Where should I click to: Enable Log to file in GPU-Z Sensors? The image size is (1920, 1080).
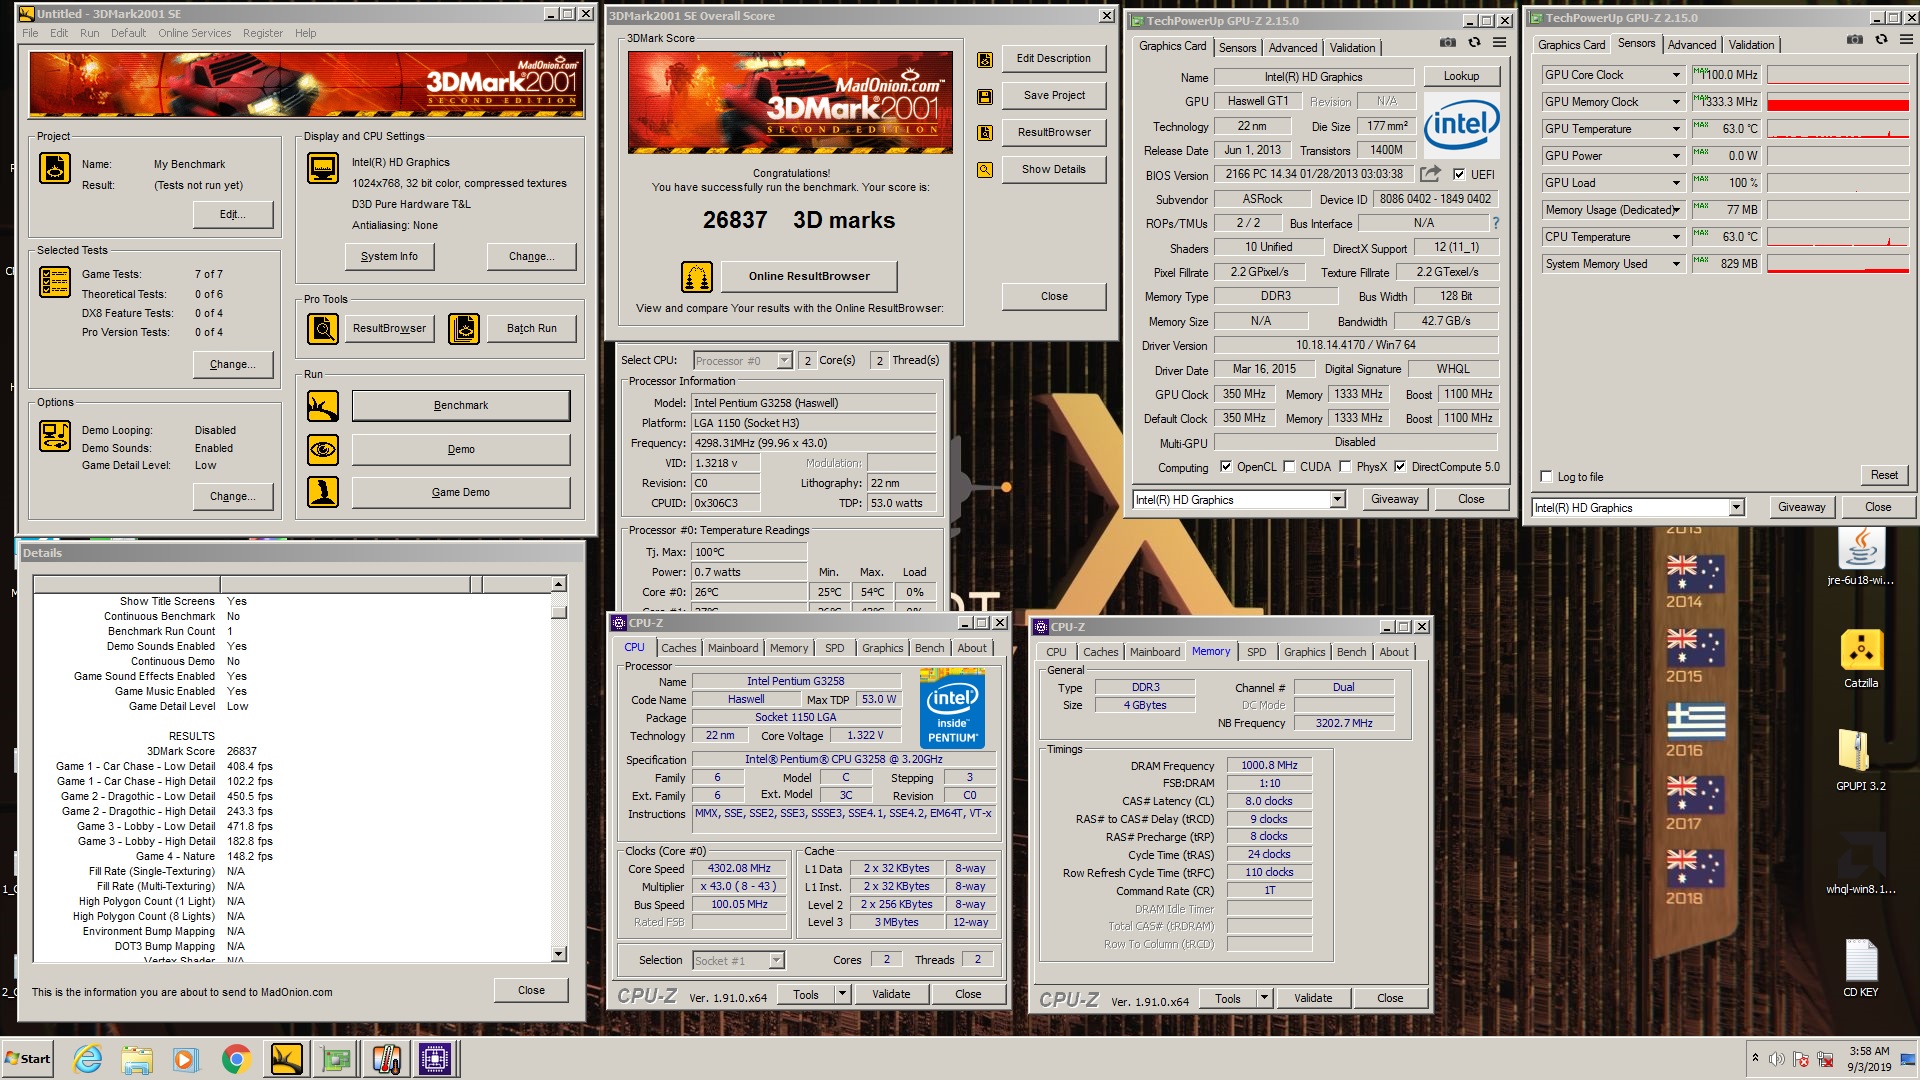coord(1547,477)
